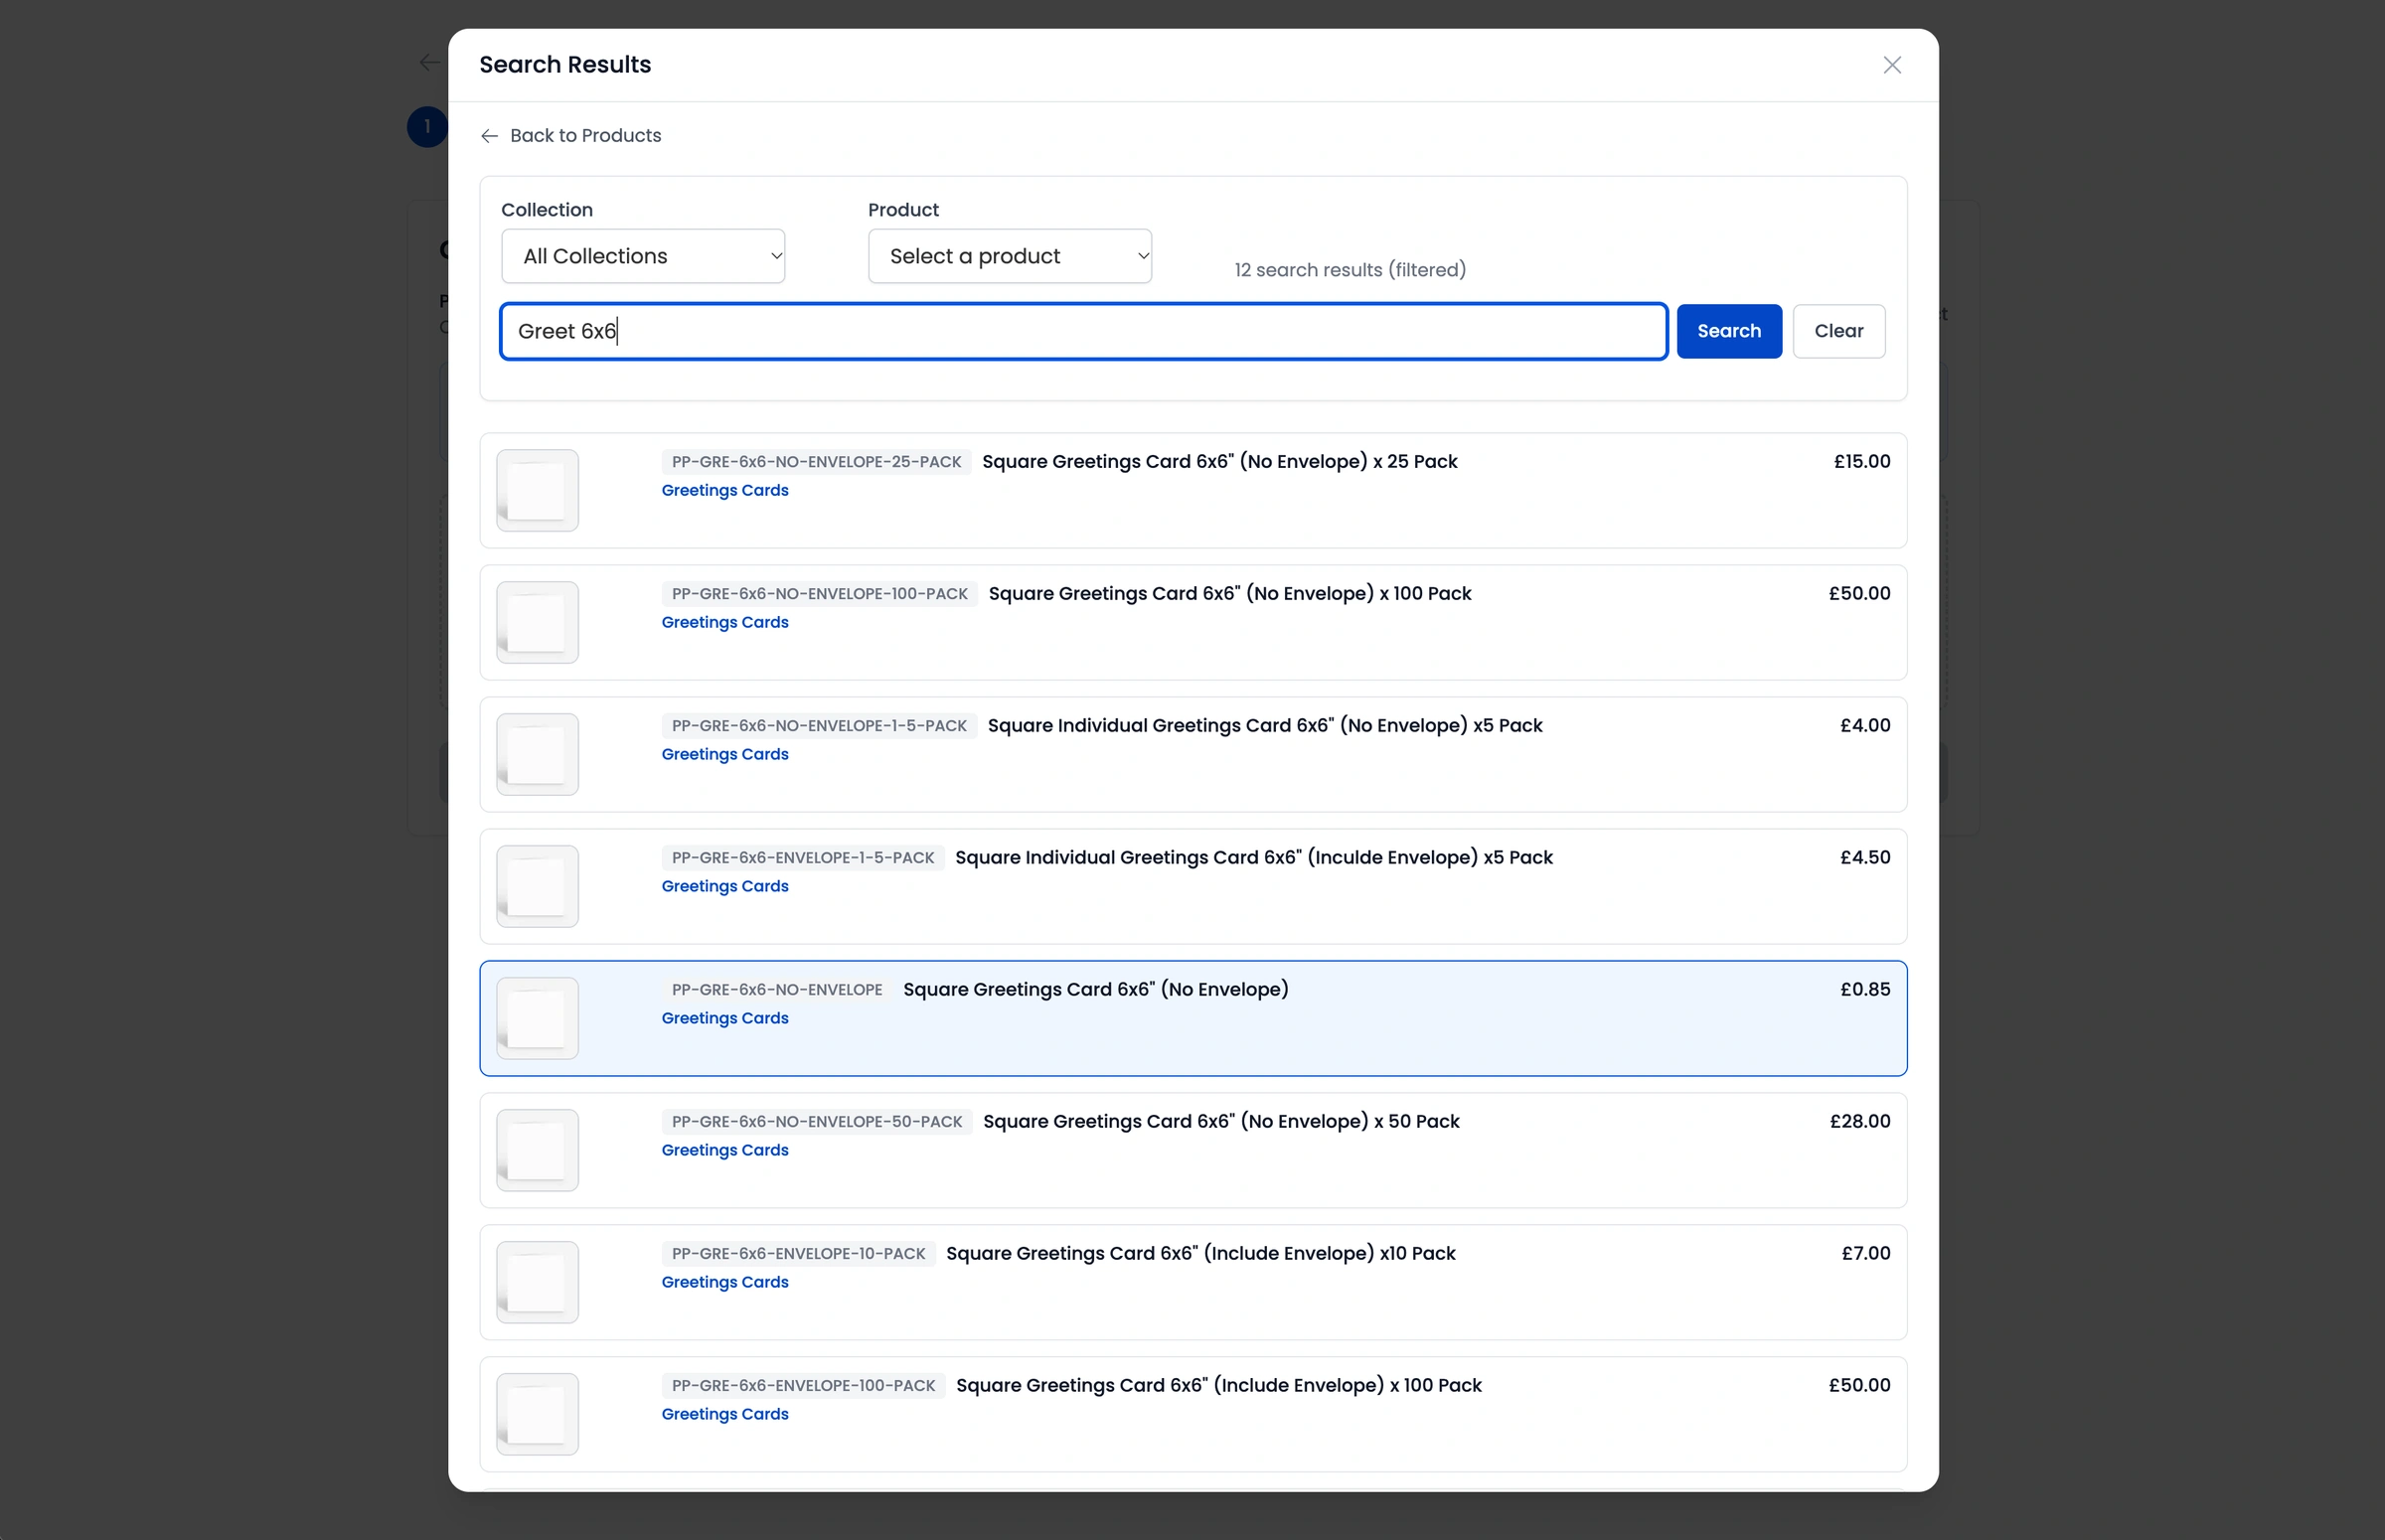Click the blue Search button
Screen dimensions: 2385x1540
(x=1729, y=331)
